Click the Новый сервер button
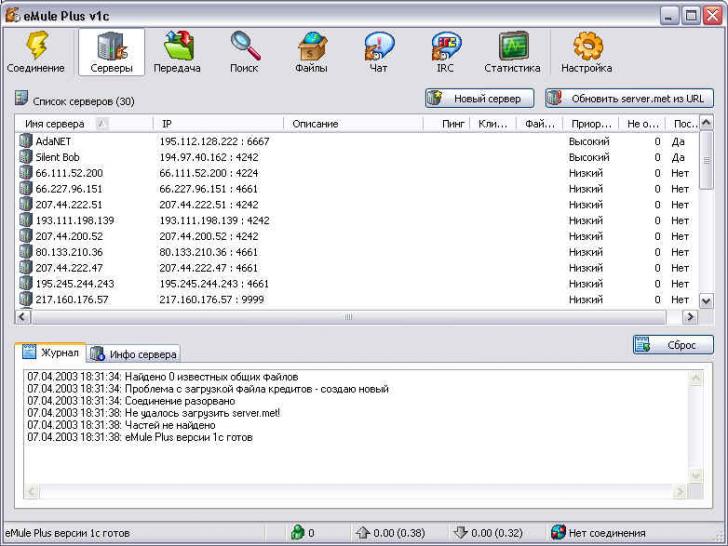 click(x=475, y=99)
